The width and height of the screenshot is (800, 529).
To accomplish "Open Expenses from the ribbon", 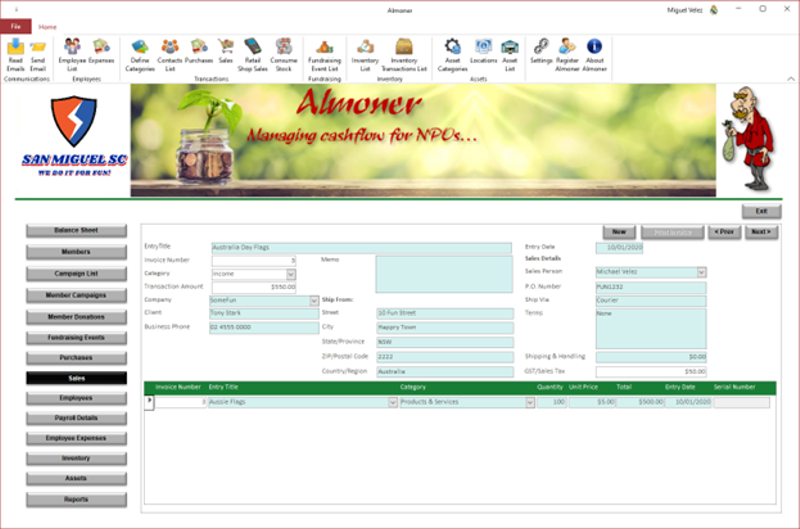I will point(101,51).
